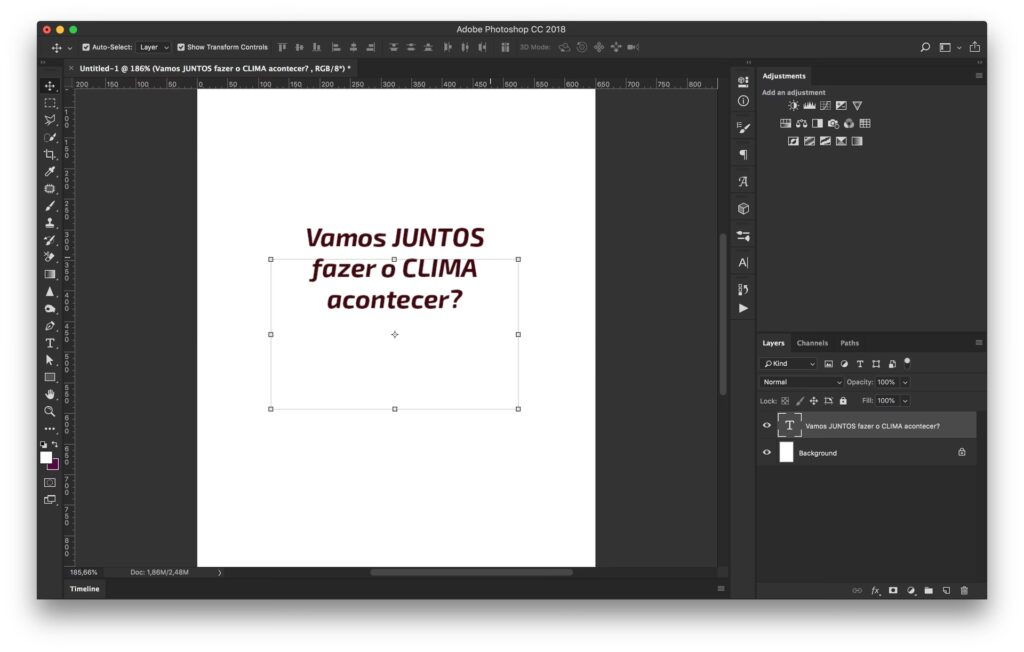
Task: Add a layer style with fx icon
Action: point(875,590)
